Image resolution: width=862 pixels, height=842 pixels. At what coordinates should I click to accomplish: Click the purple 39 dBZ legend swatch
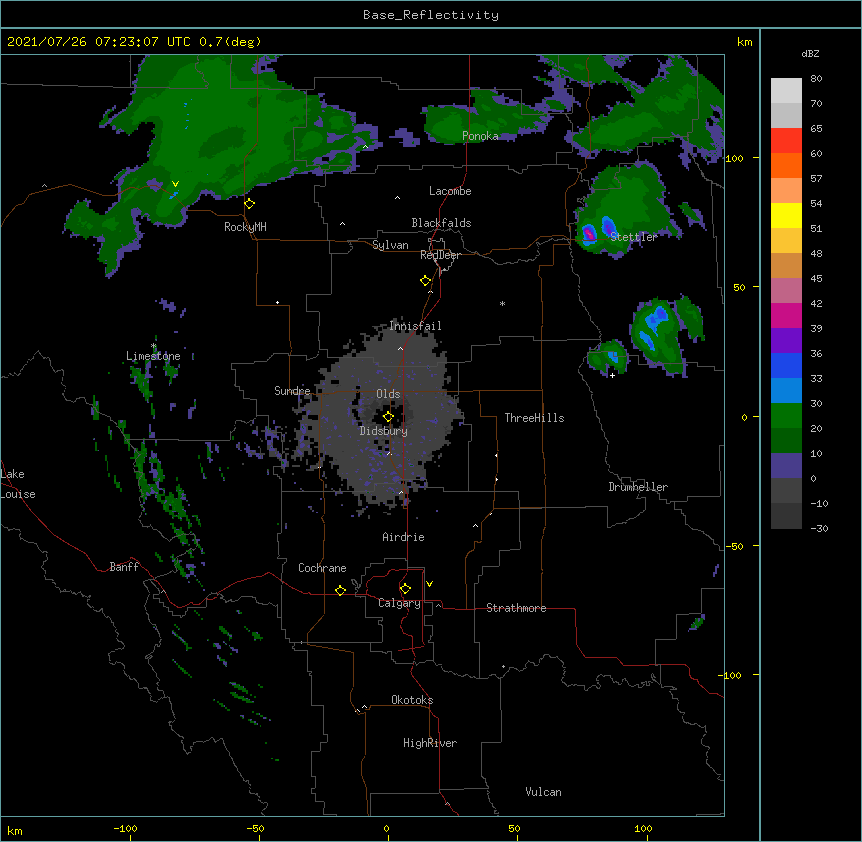[786, 341]
